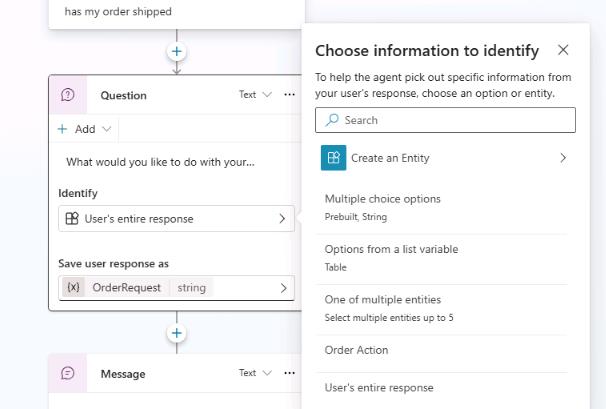The image size is (606, 409).
Task: Close the Choose information panel
Action: [x=563, y=50]
